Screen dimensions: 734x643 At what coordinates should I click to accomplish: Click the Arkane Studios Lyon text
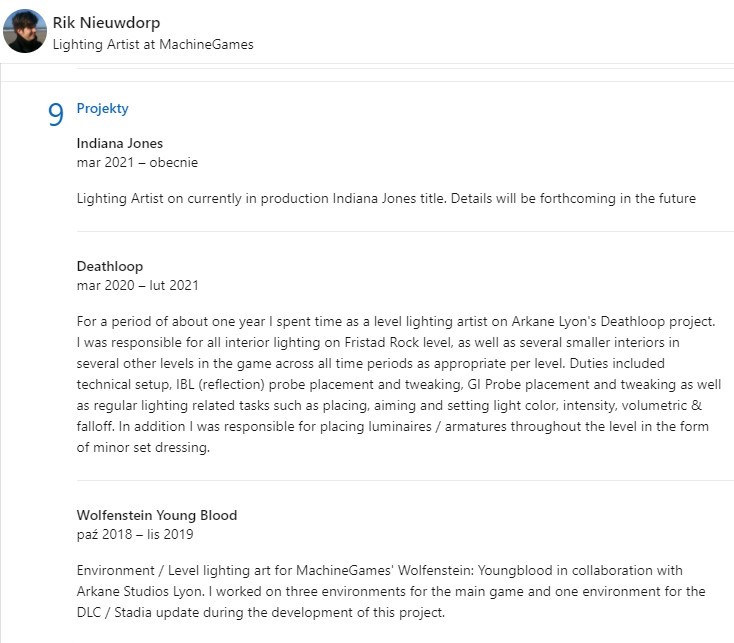137,592
